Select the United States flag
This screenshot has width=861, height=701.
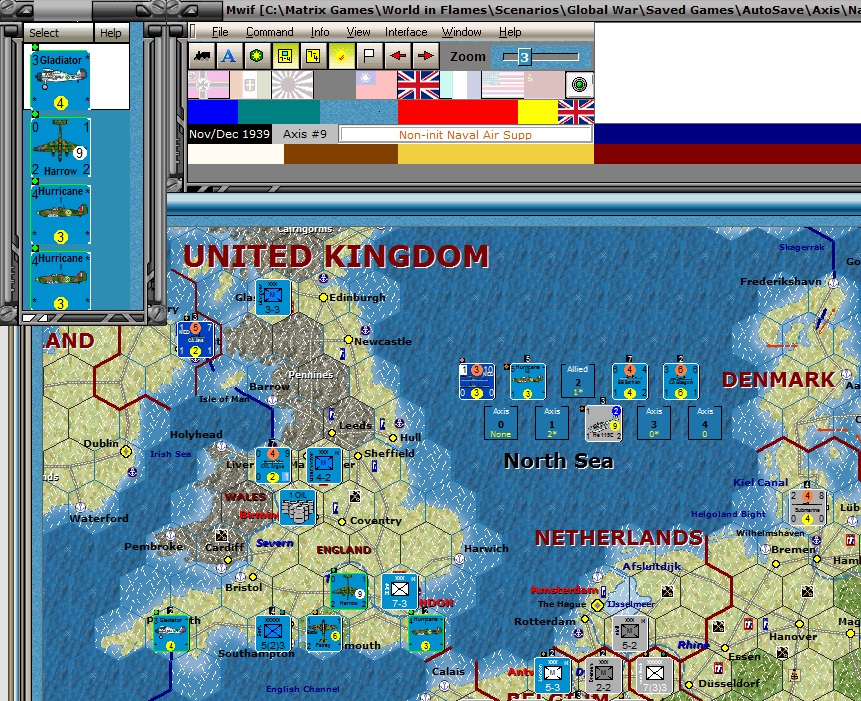point(502,85)
